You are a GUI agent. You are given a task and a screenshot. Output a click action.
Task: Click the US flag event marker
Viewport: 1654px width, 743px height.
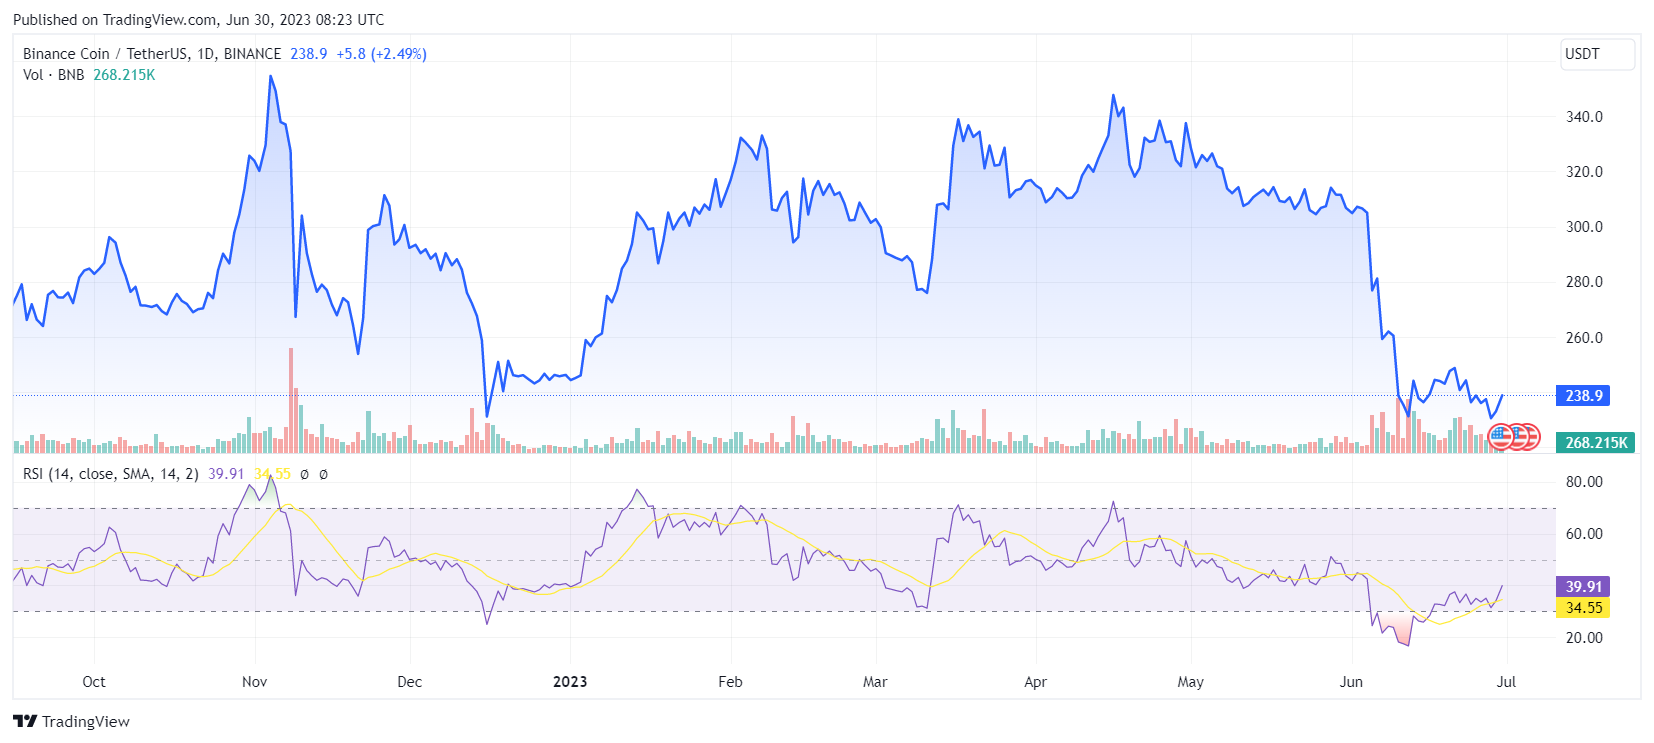1501,437
